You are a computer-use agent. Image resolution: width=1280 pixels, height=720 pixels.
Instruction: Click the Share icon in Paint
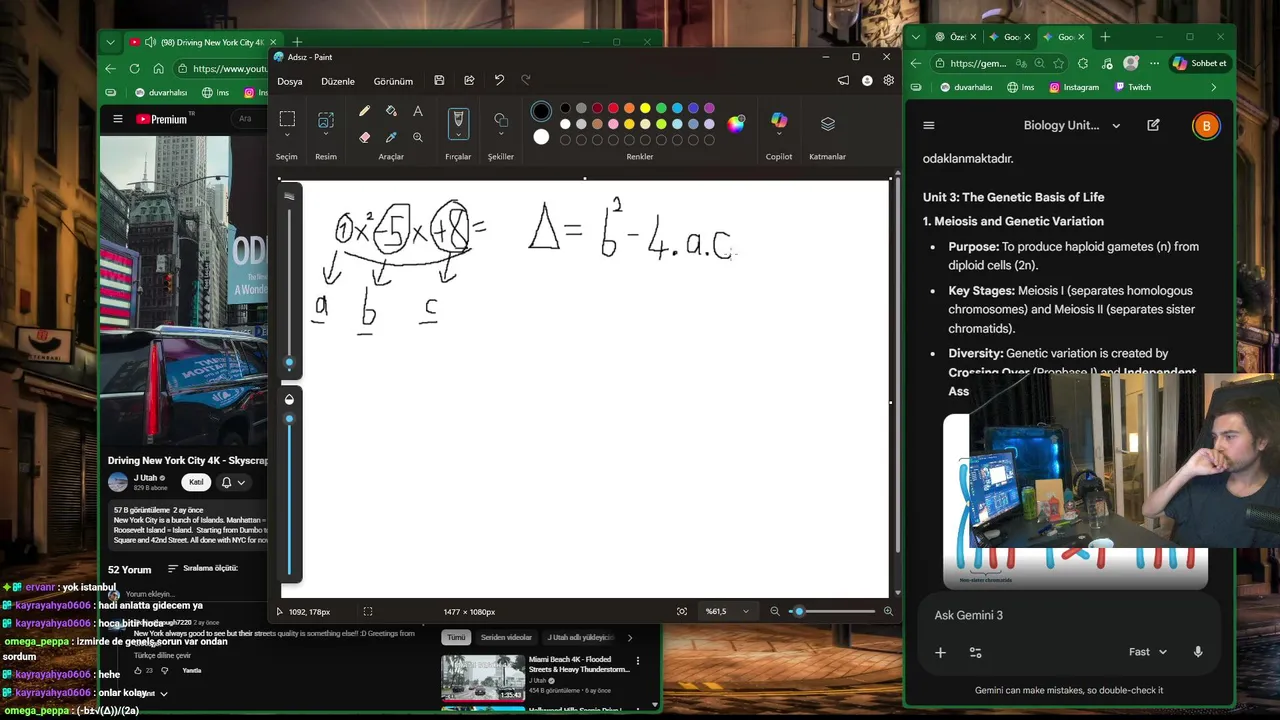point(469,81)
